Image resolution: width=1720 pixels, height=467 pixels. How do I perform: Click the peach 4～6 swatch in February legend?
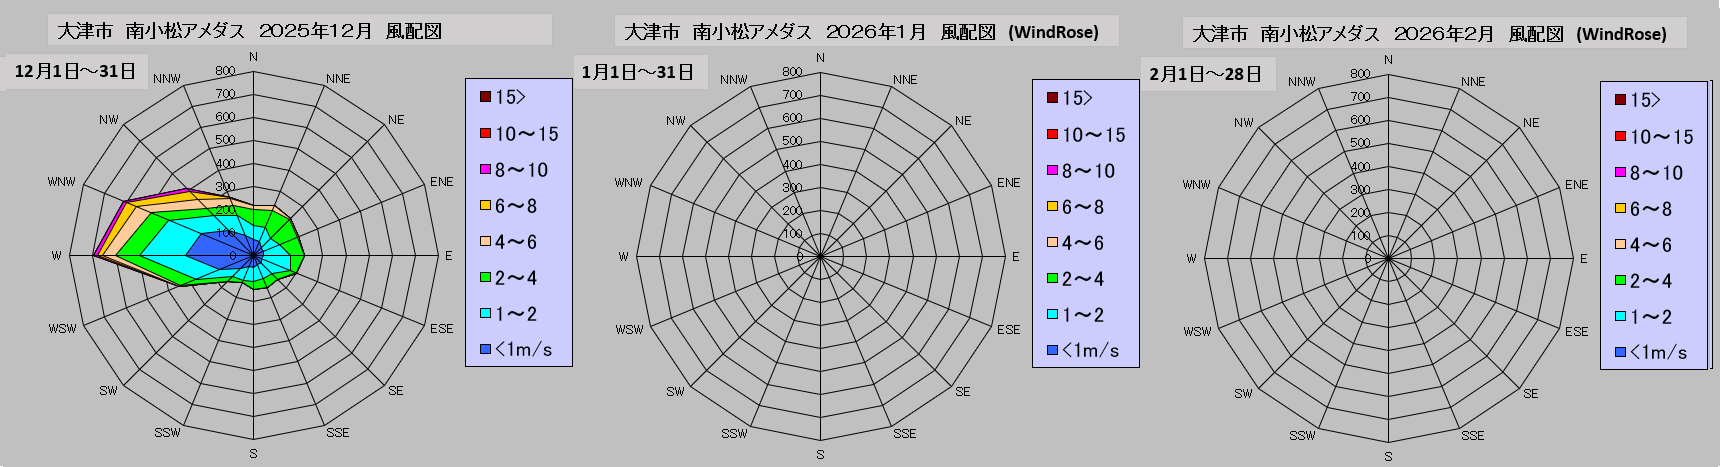click(x=1620, y=245)
